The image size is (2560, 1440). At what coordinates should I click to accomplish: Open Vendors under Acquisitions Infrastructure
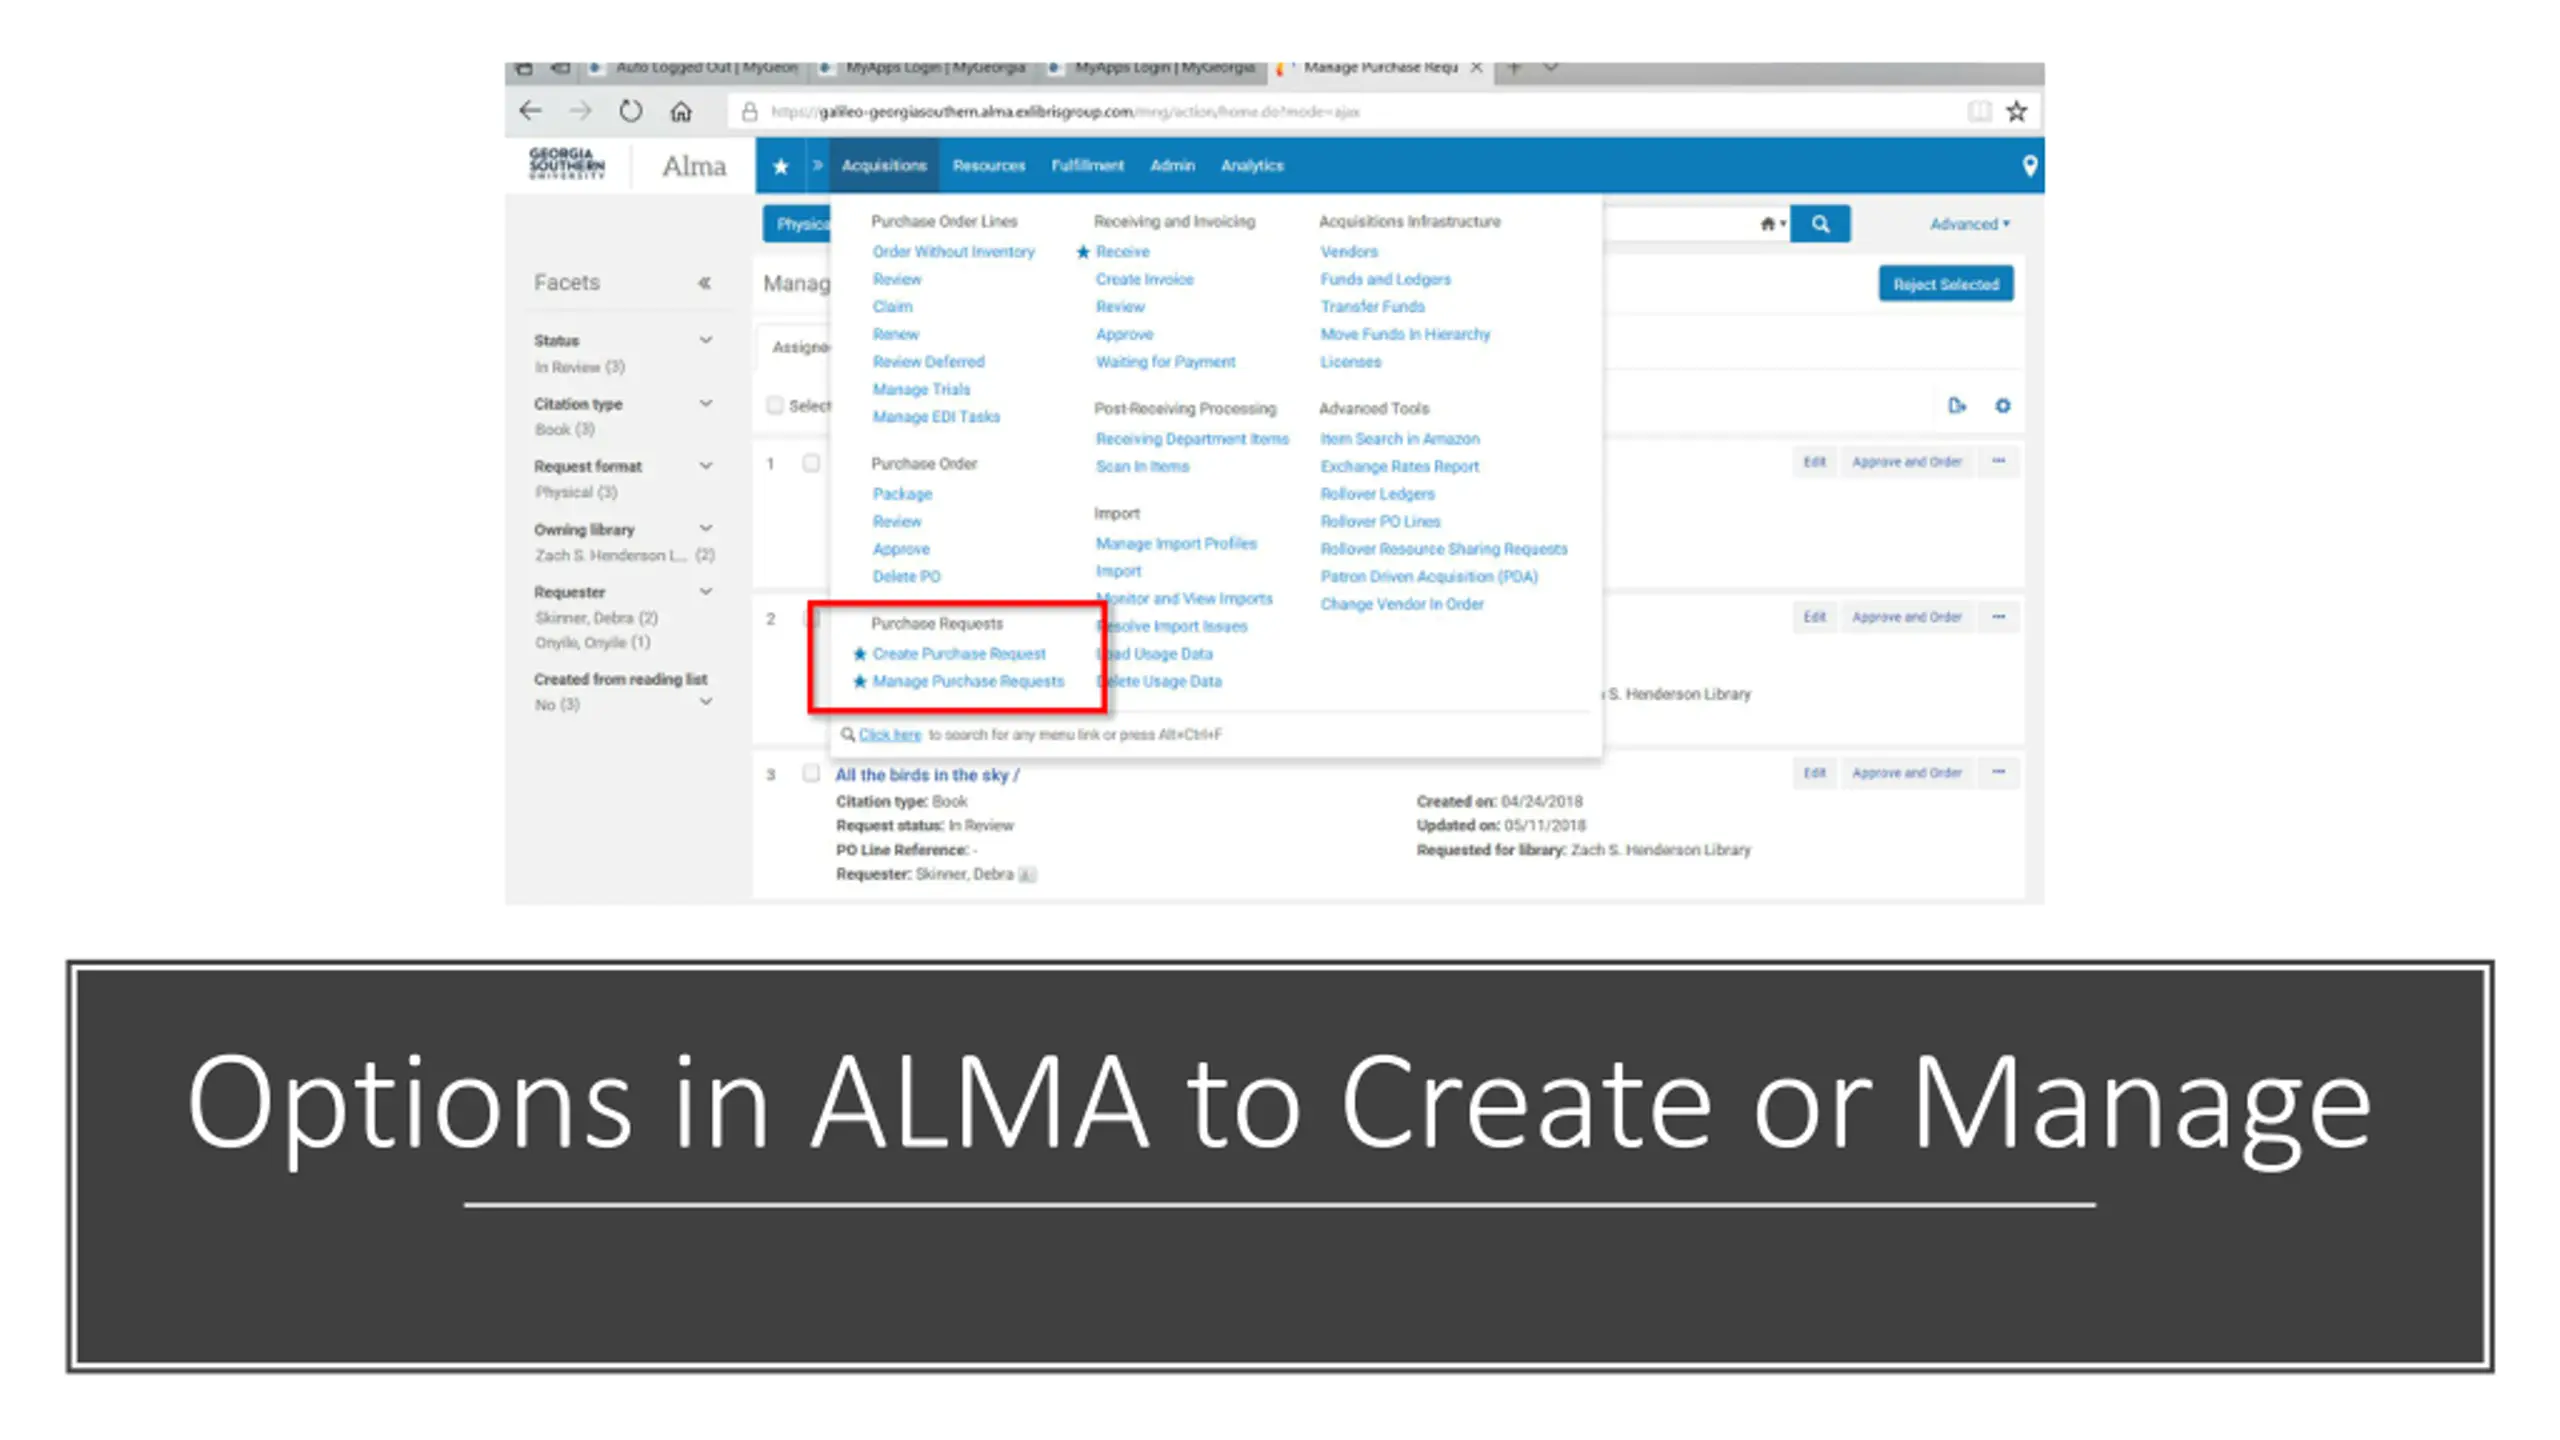pyautogui.click(x=1348, y=252)
